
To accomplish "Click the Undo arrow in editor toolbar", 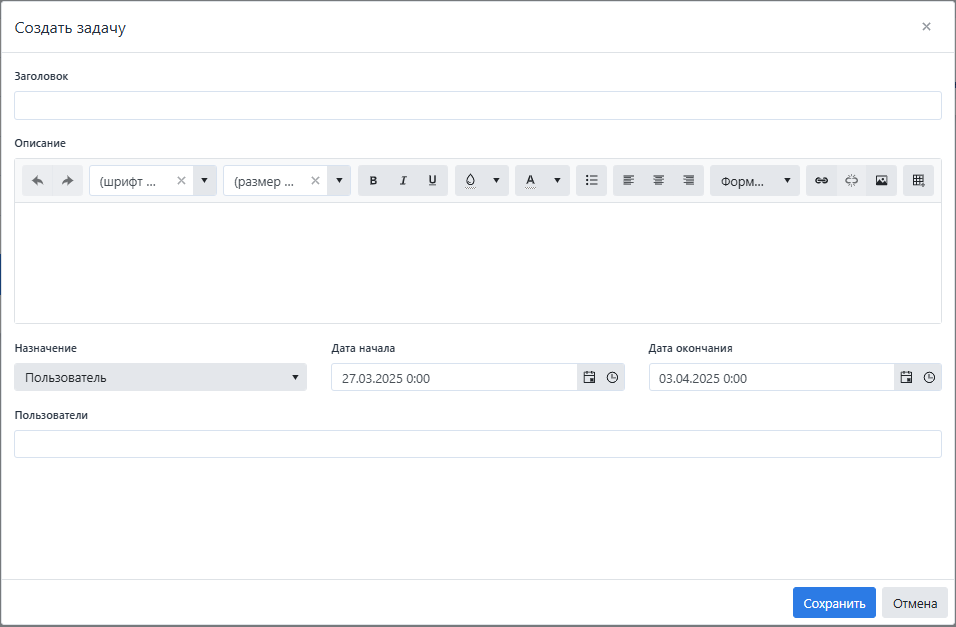I will (38, 181).
